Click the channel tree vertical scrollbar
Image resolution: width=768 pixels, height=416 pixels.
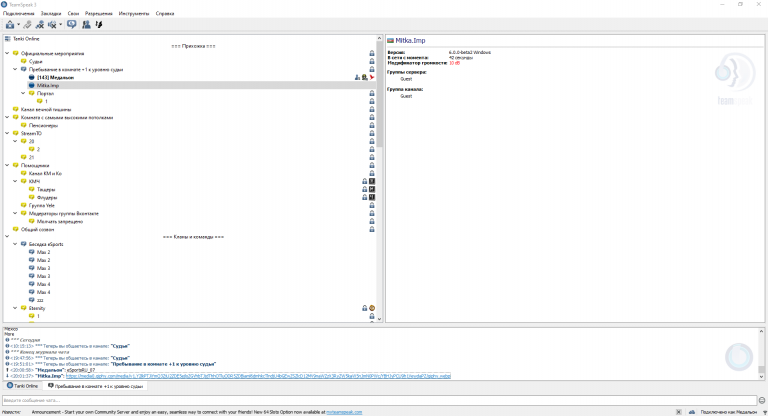pos(380,178)
